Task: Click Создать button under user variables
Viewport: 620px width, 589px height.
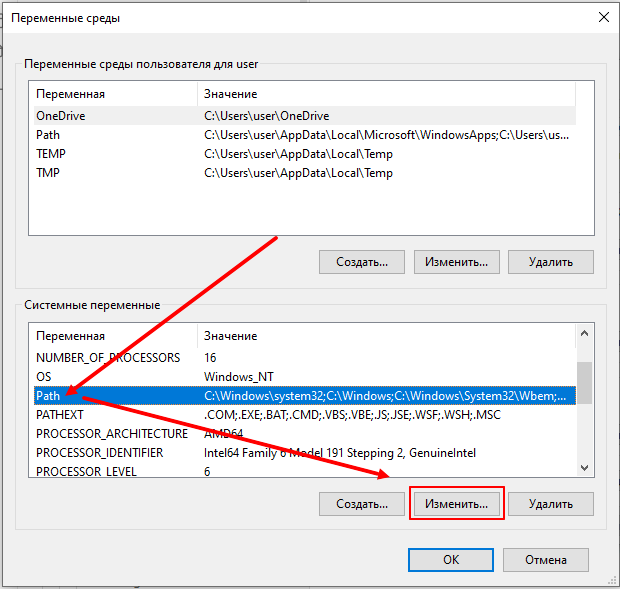Action: pos(361,262)
